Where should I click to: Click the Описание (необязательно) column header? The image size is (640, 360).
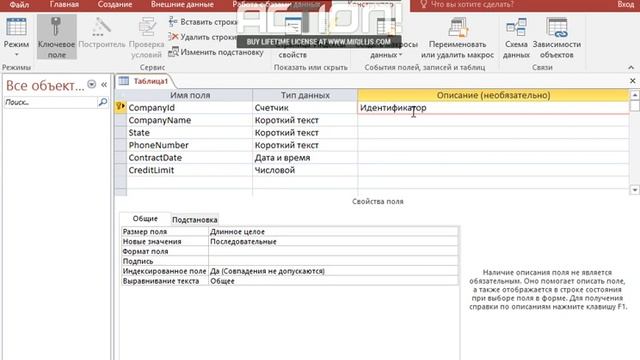pos(493,95)
